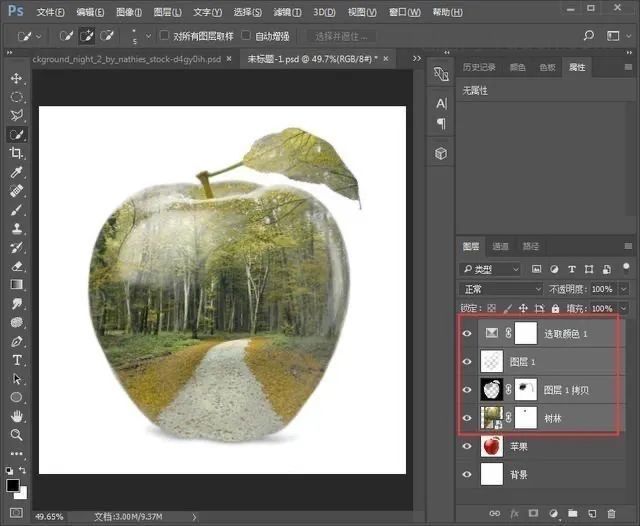This screenshot has height=526, width=640.
Task: Hide the 苹果 layer with eye icon
Action: (x=467, y=446)
